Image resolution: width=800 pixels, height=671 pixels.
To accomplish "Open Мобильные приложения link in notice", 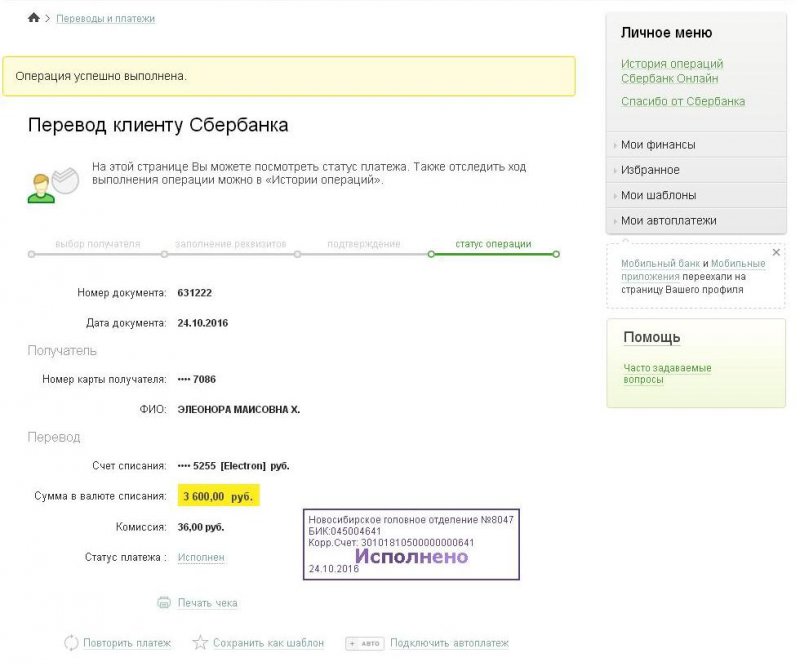I will [x=693, y=270].
